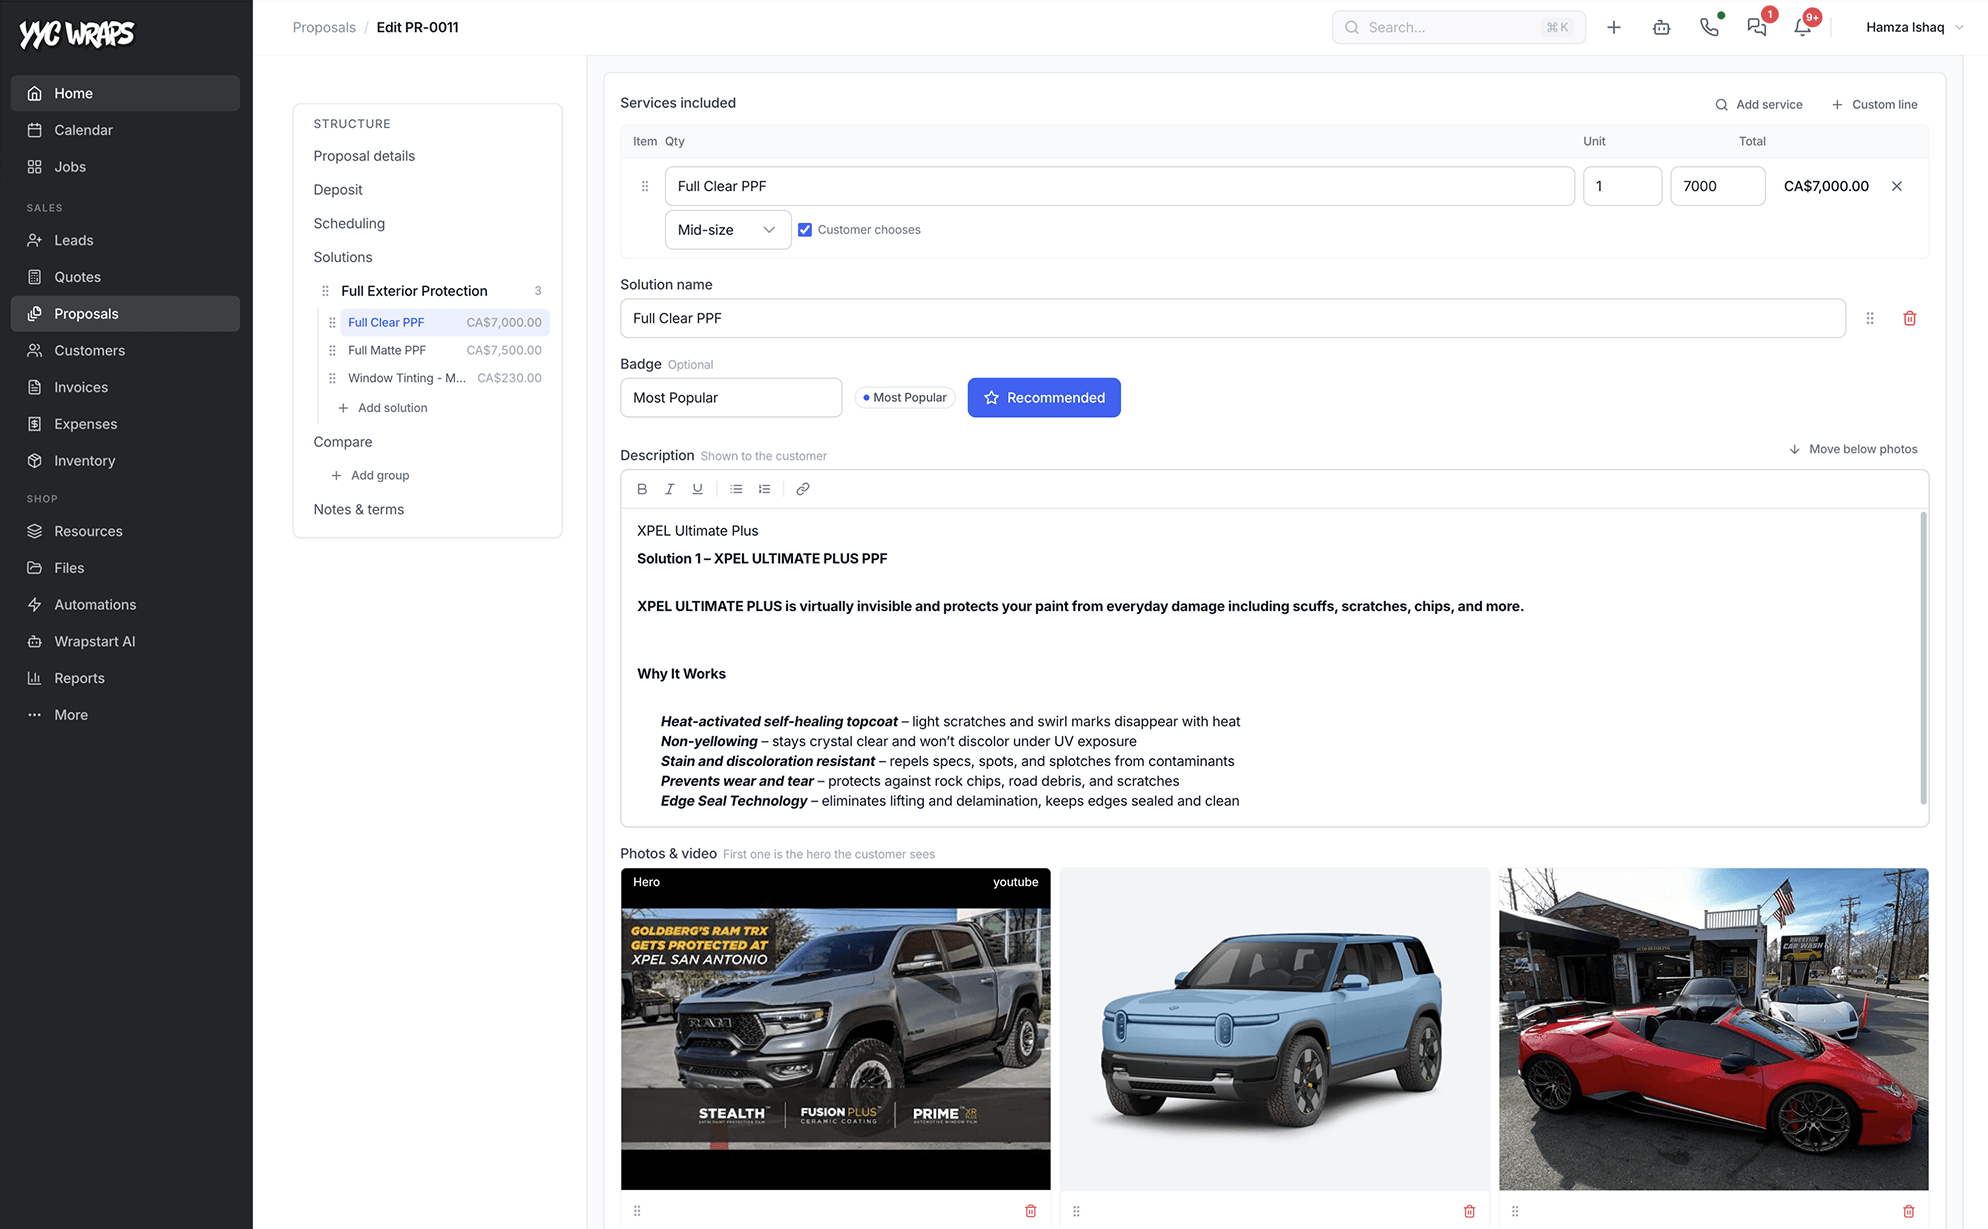Open the messages chat icon

(1756, 27)
